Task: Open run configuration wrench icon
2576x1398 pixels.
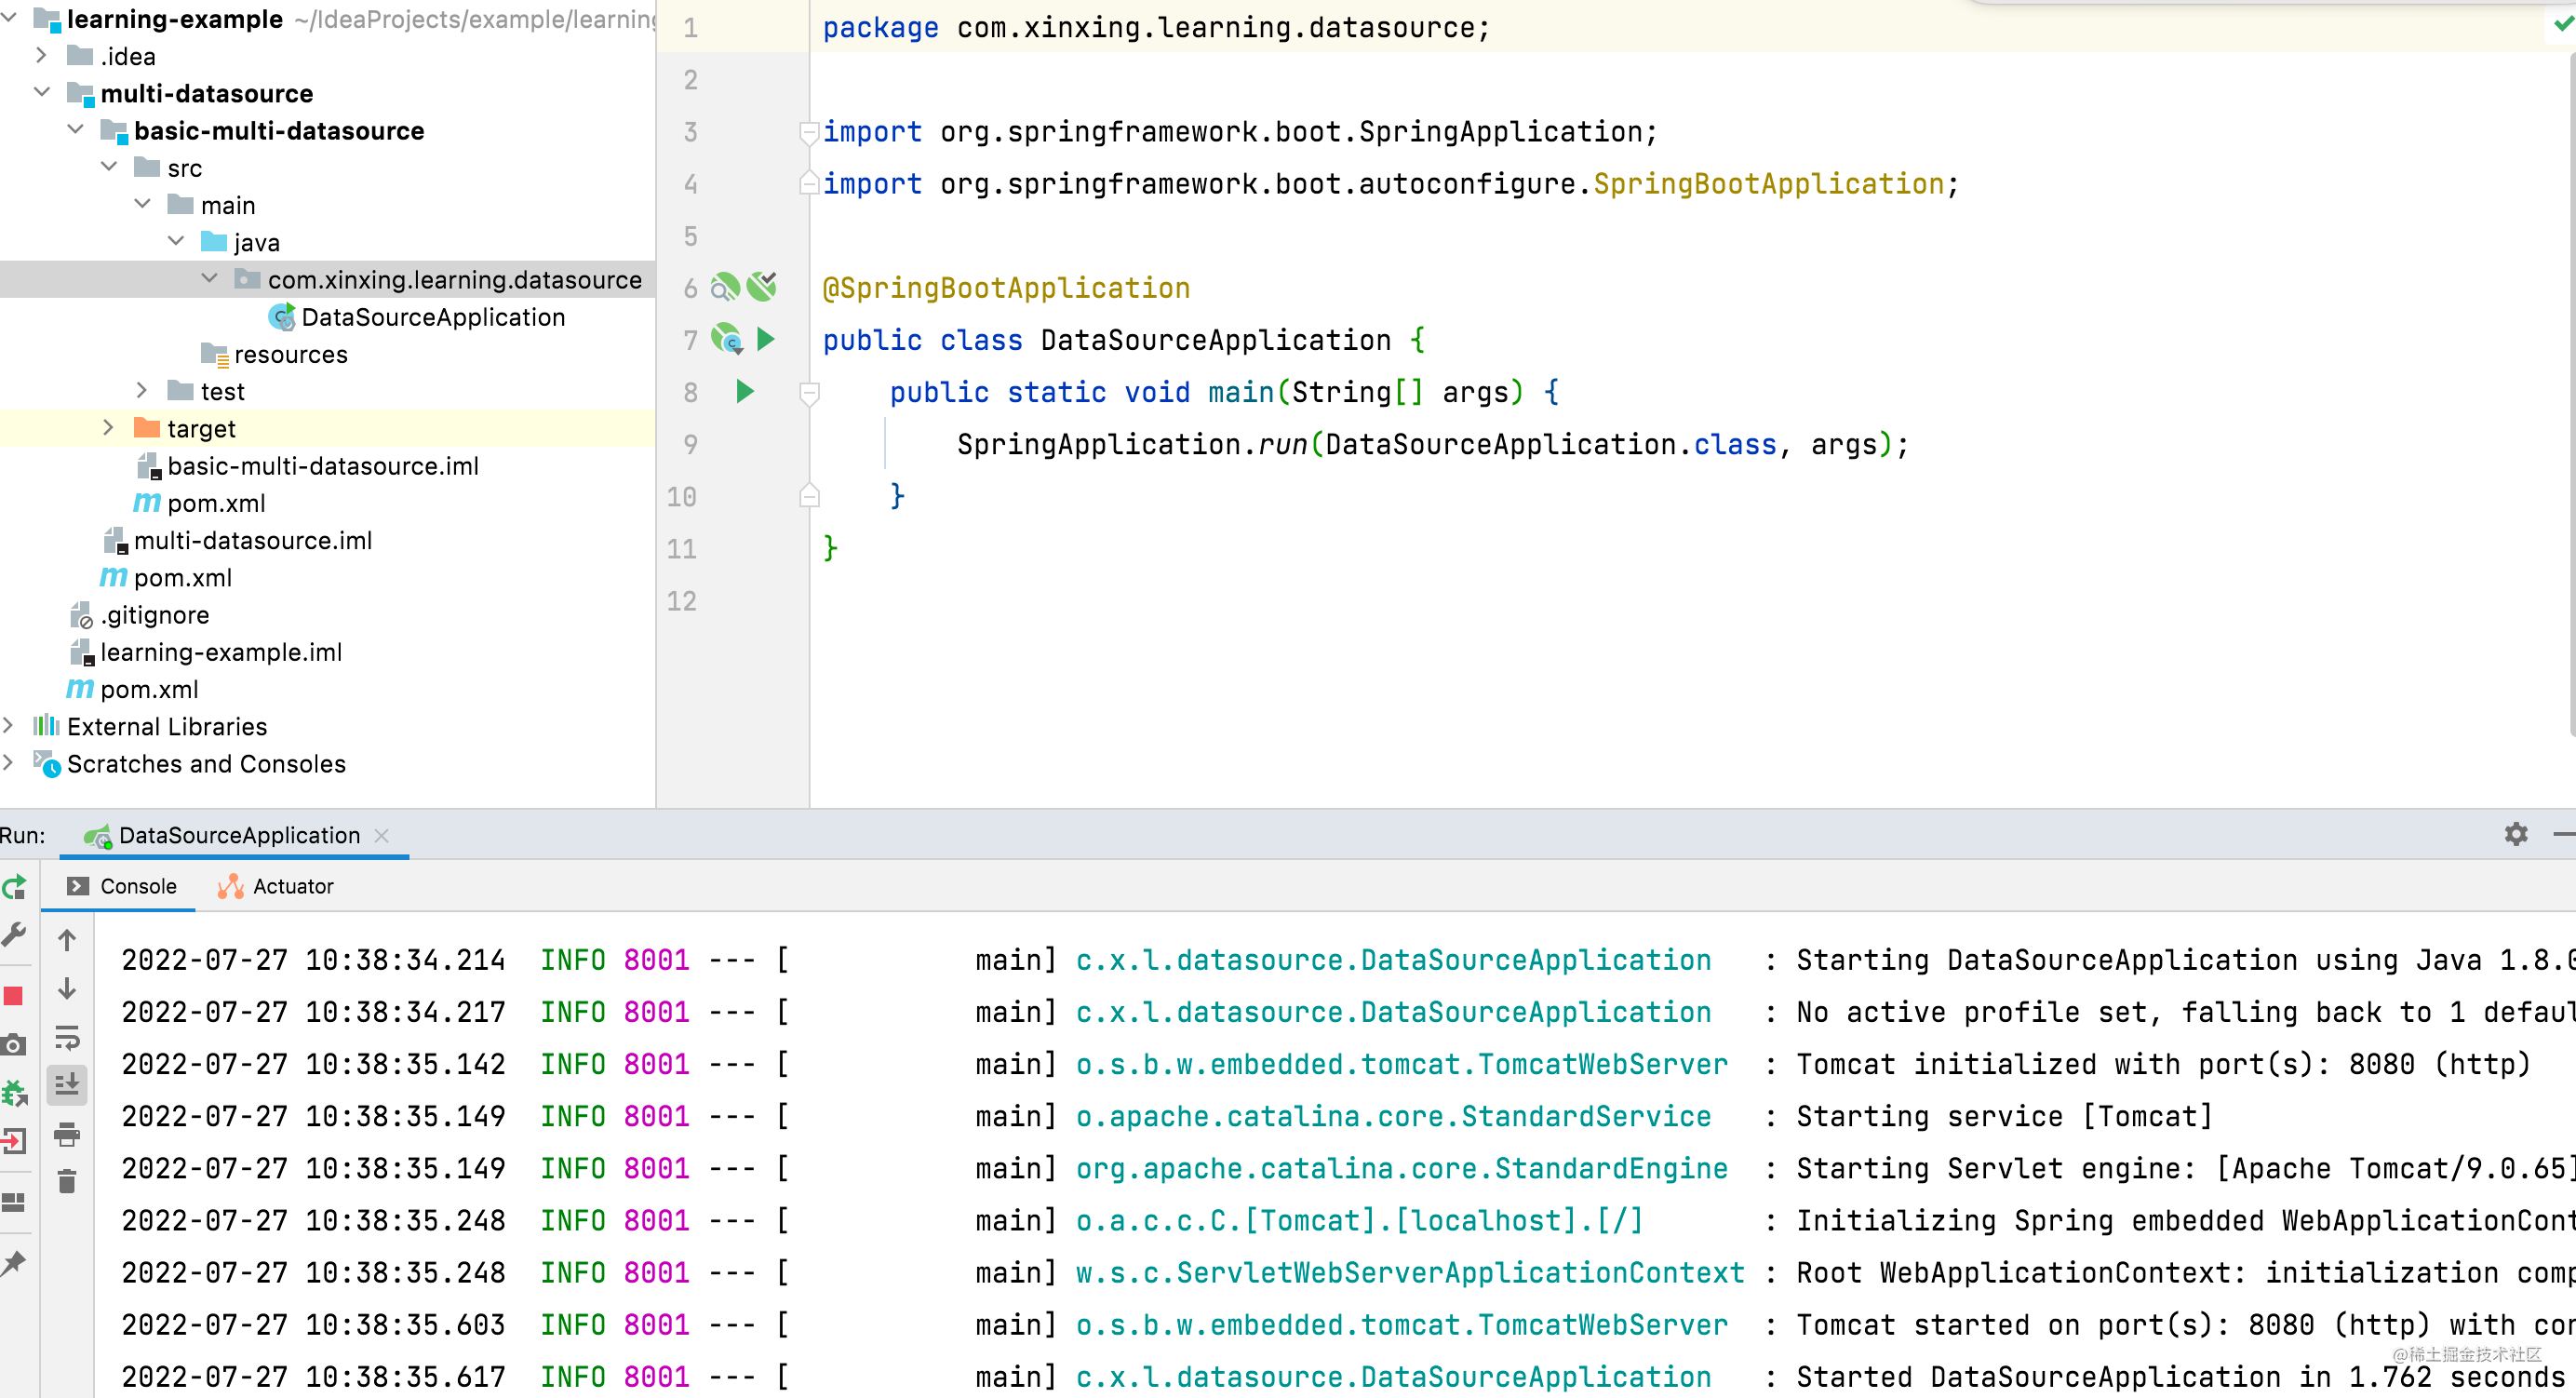Action: (14, 935)
